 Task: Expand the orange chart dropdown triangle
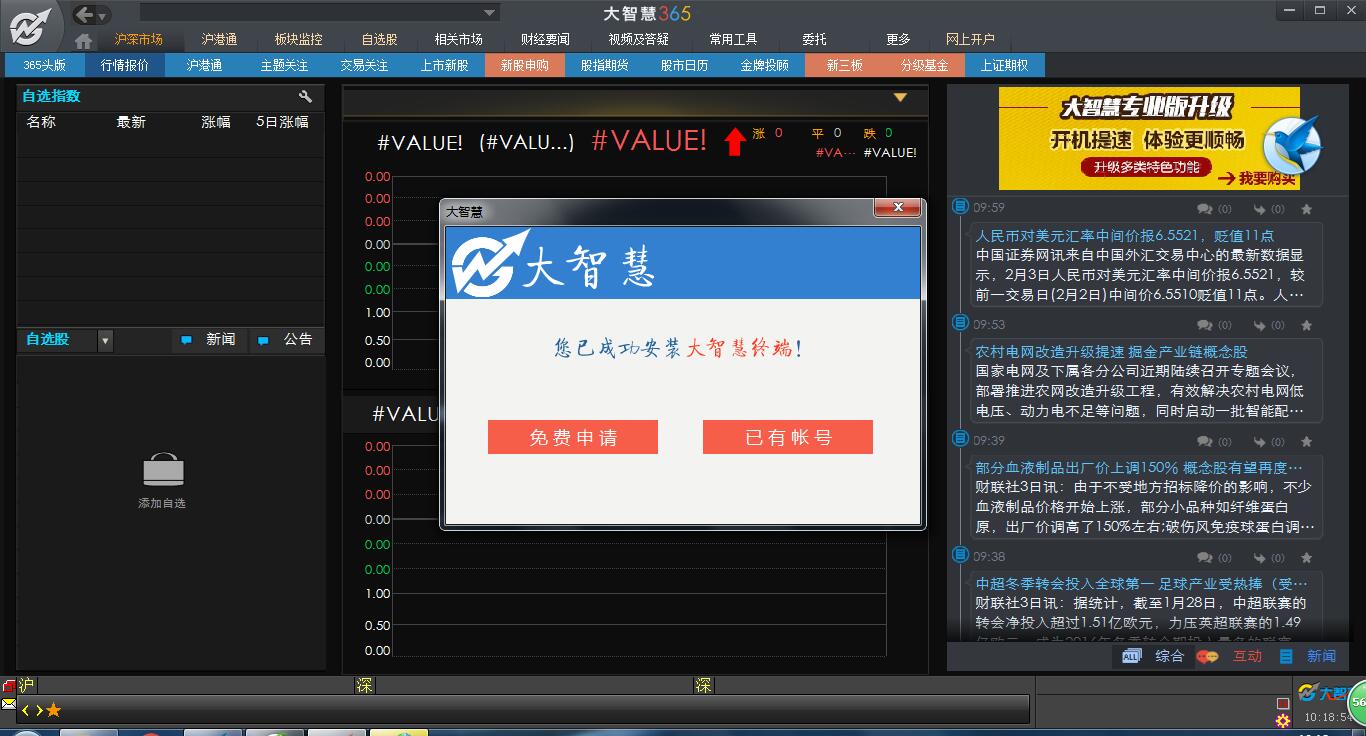900,97
